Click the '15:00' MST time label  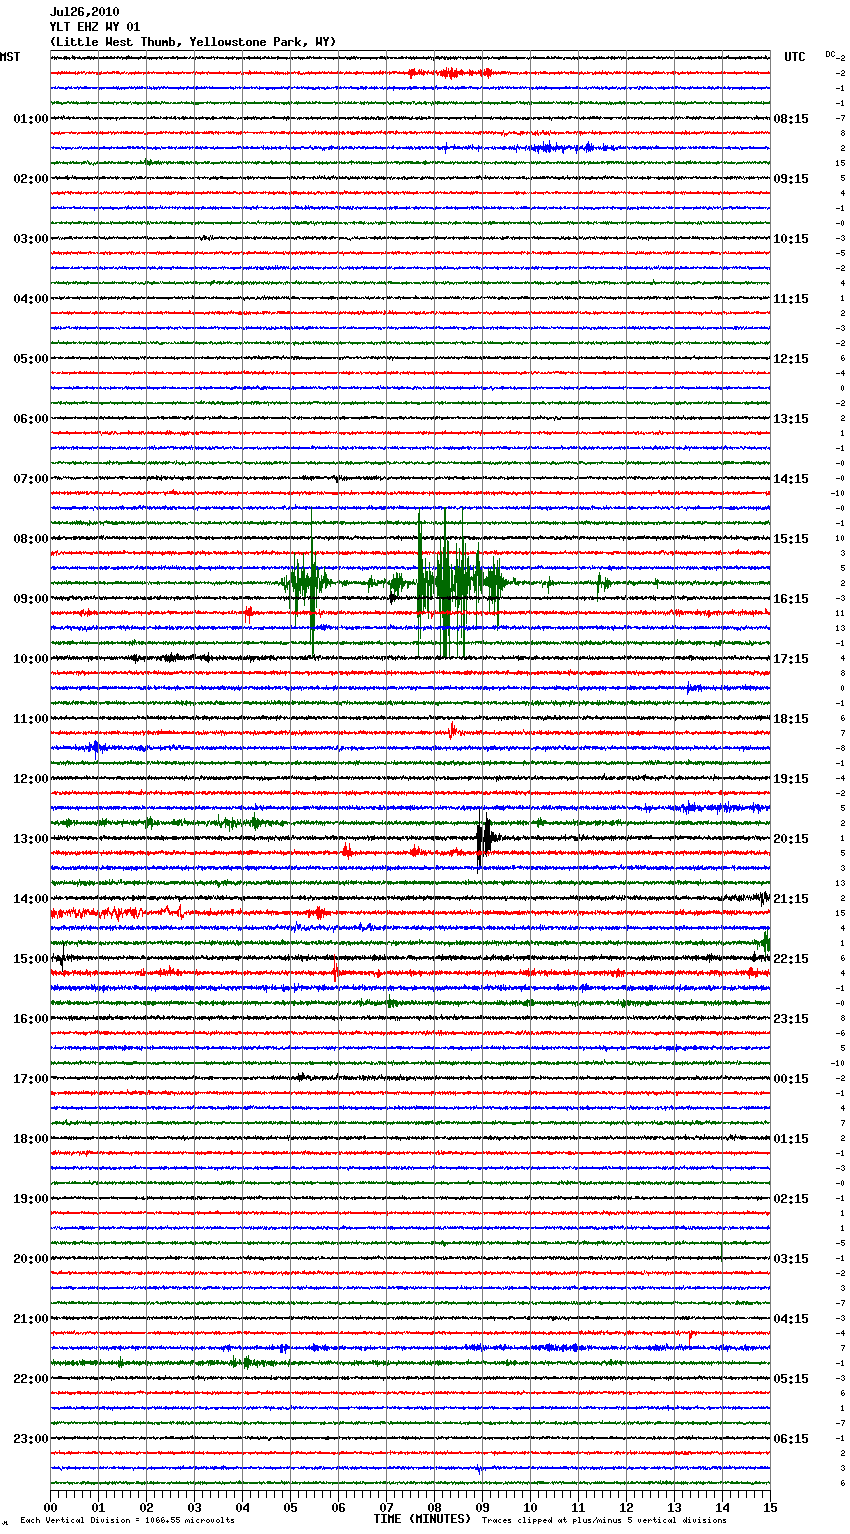pos(30,959)
